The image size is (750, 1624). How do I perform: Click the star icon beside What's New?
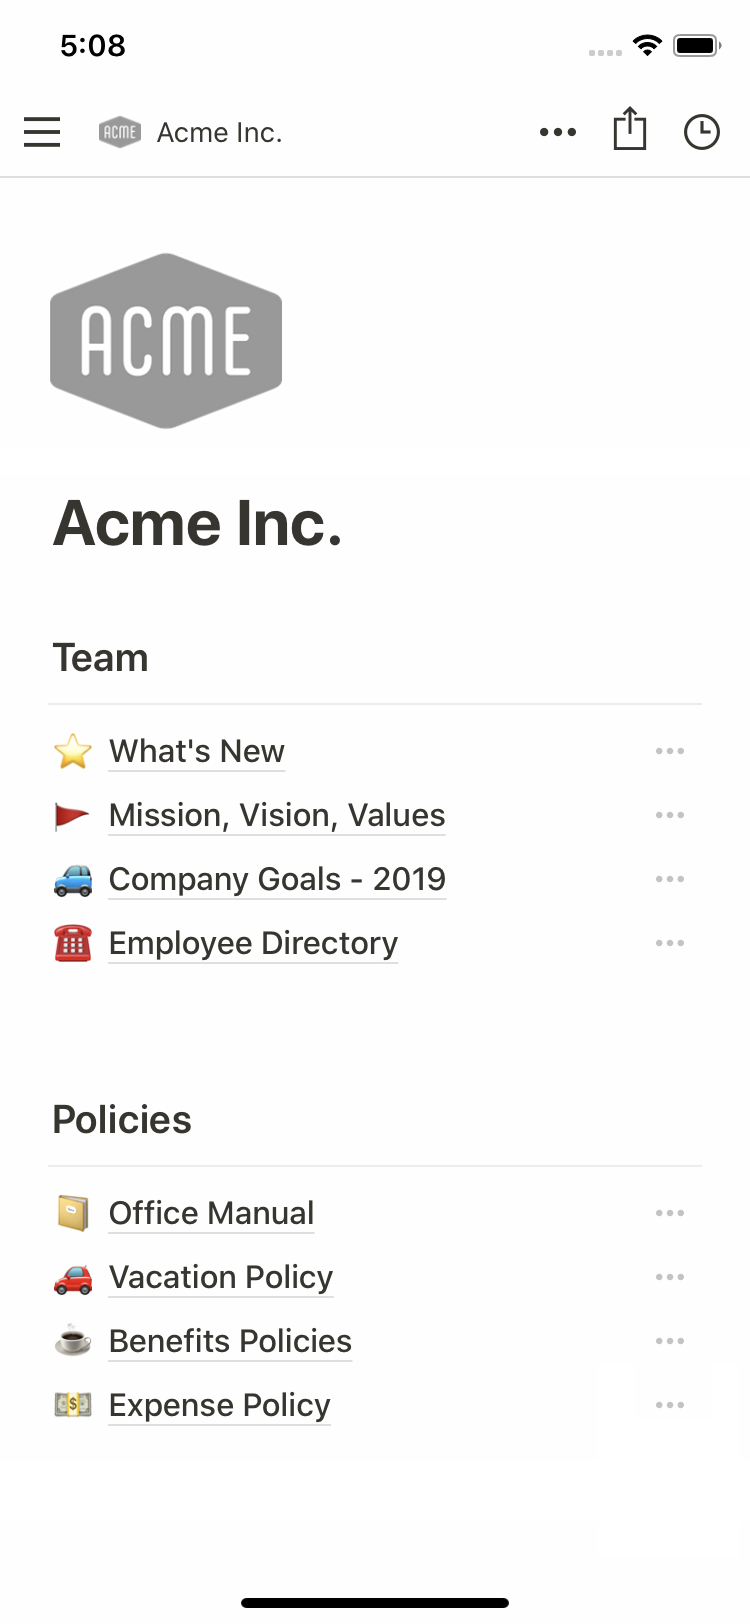point(73,751)
